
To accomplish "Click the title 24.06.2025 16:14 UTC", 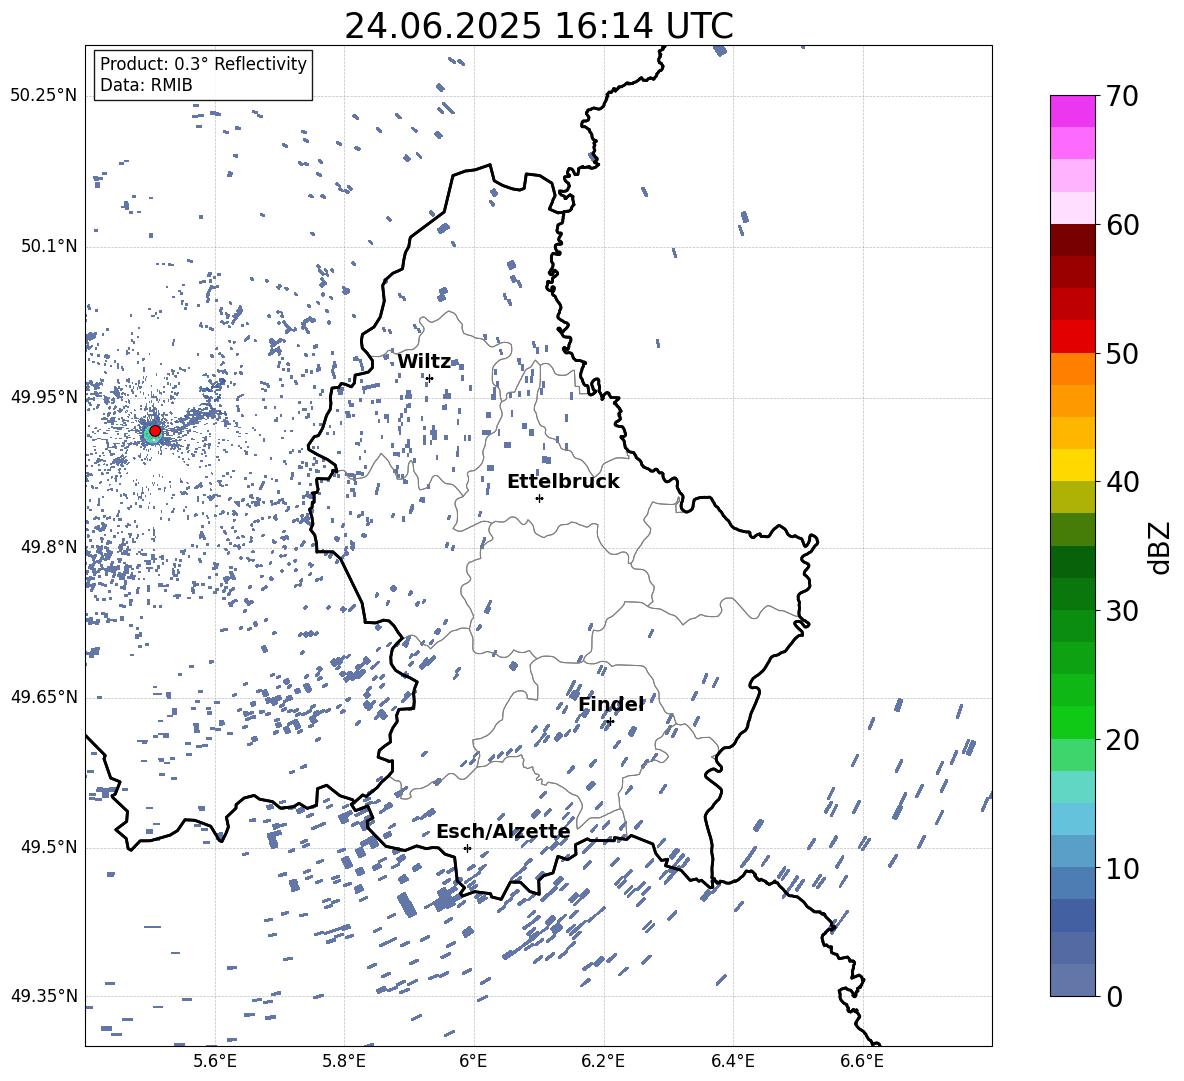I will click(539, 26).
